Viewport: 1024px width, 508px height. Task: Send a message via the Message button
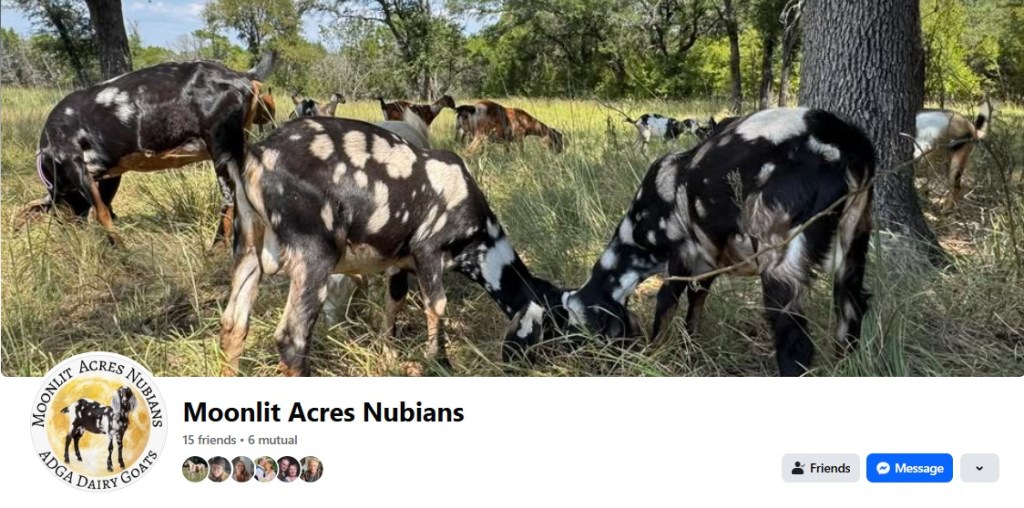coord(910,468)
